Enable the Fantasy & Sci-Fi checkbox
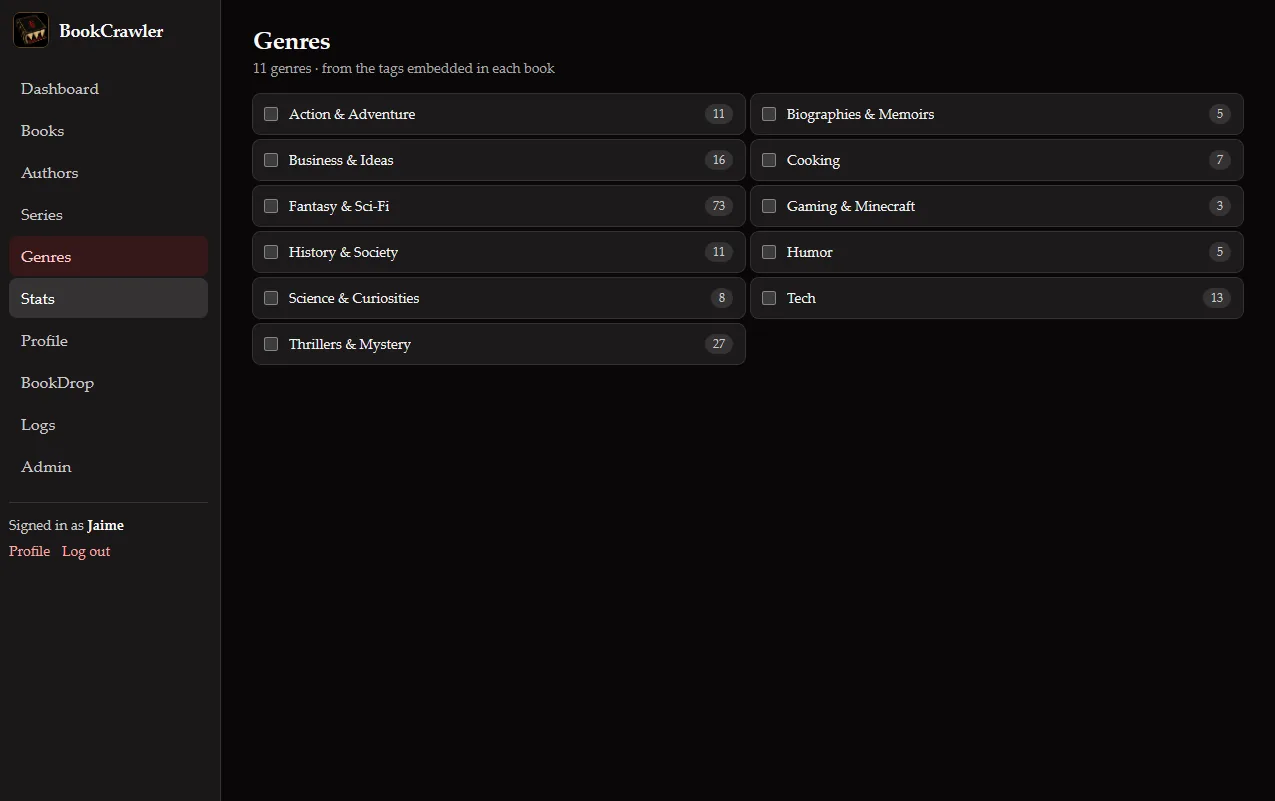This screenshot has width=1275, height=801. (271, 206)
